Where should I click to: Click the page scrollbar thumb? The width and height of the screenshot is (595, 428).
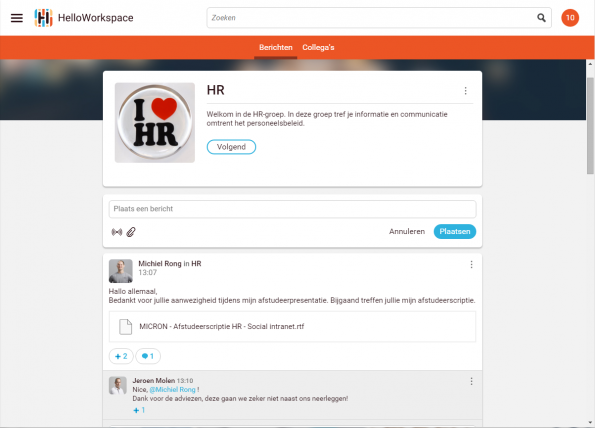coord(590,125)
